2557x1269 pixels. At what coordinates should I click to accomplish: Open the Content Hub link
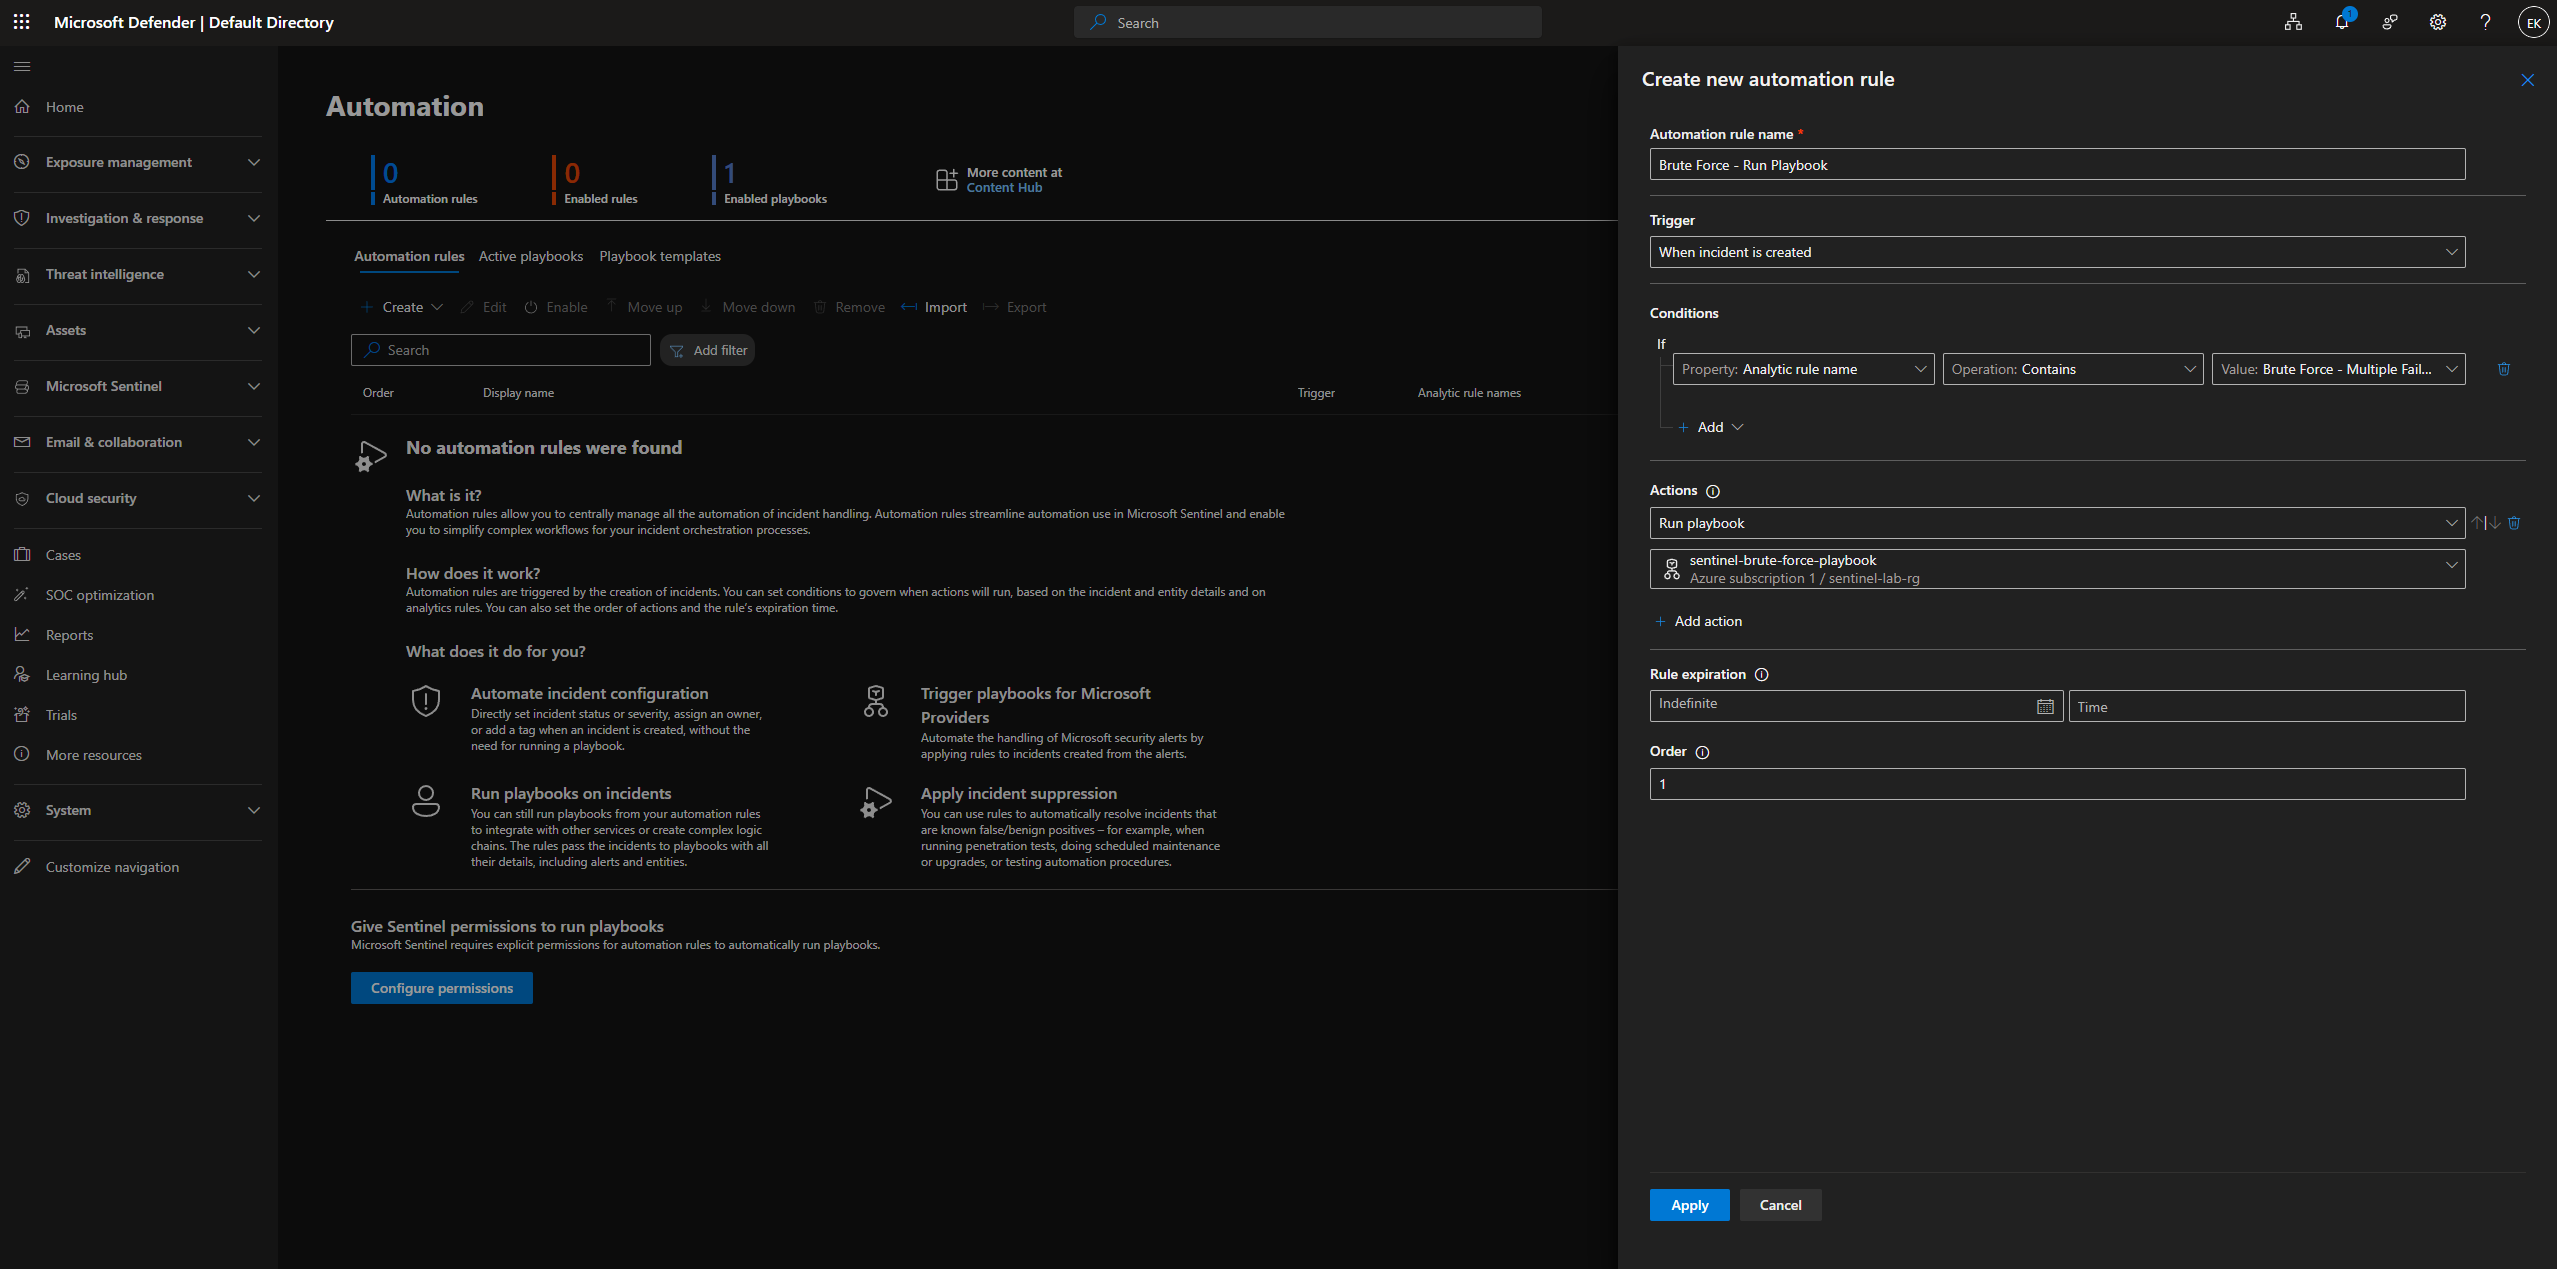[1004, 188]
